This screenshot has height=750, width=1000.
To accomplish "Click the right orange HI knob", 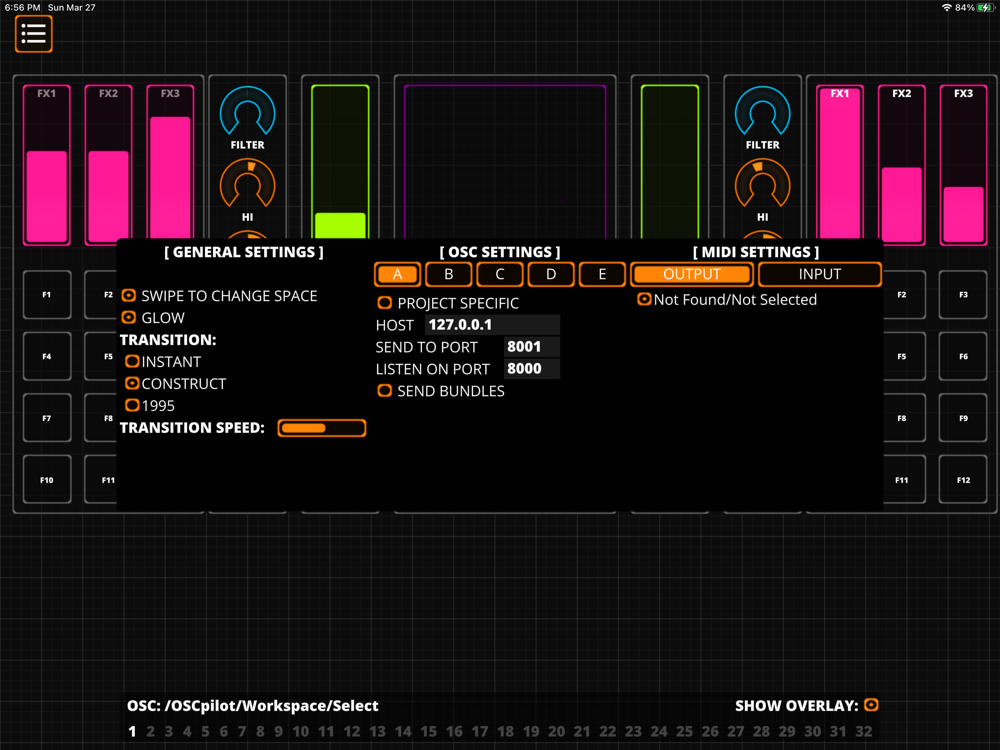I will point(762,184).
